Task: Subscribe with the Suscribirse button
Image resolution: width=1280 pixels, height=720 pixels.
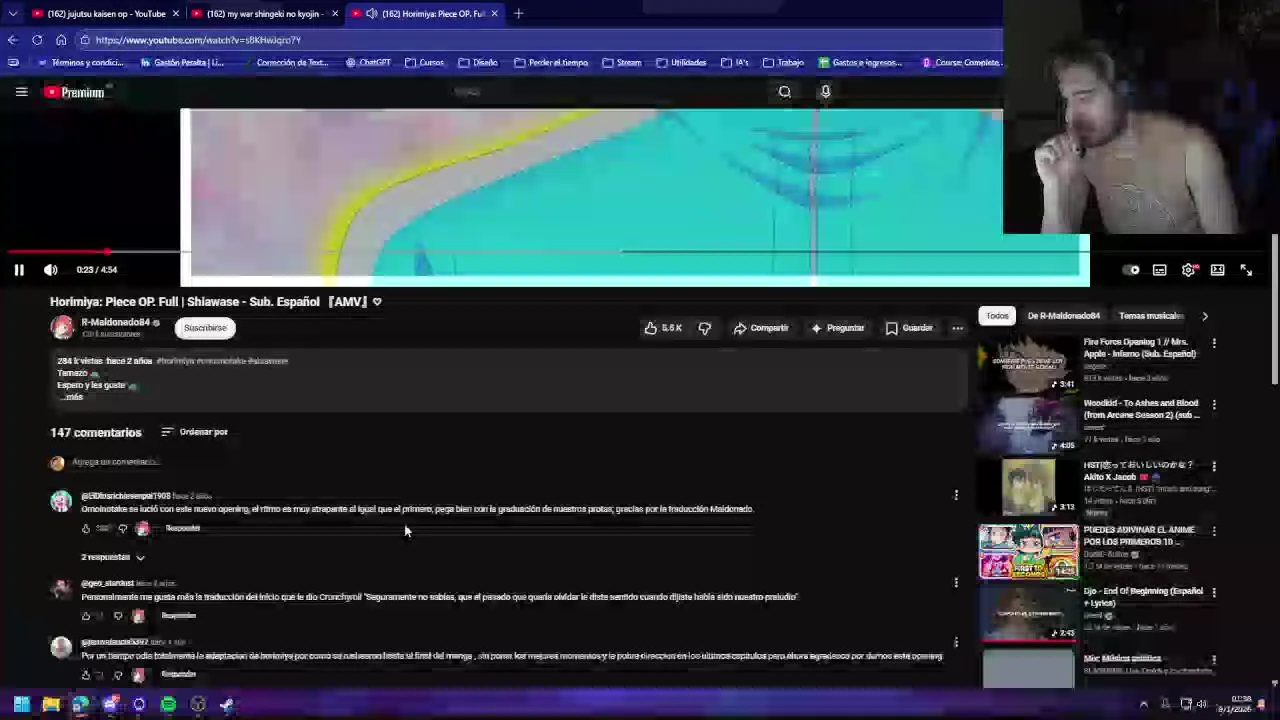Action: point(205,328)
